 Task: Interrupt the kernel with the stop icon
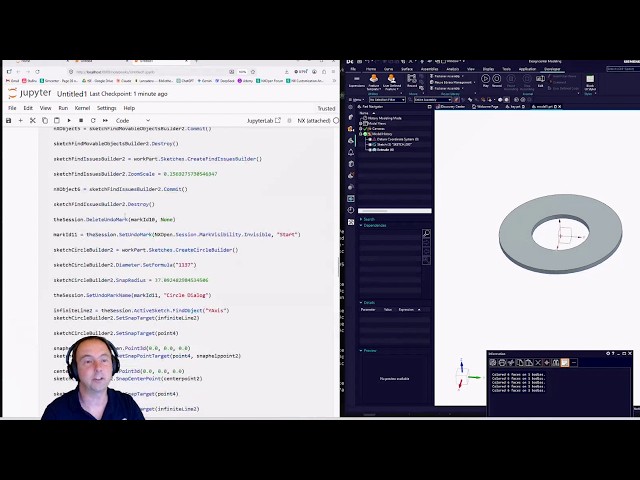[x=81, y=120]
